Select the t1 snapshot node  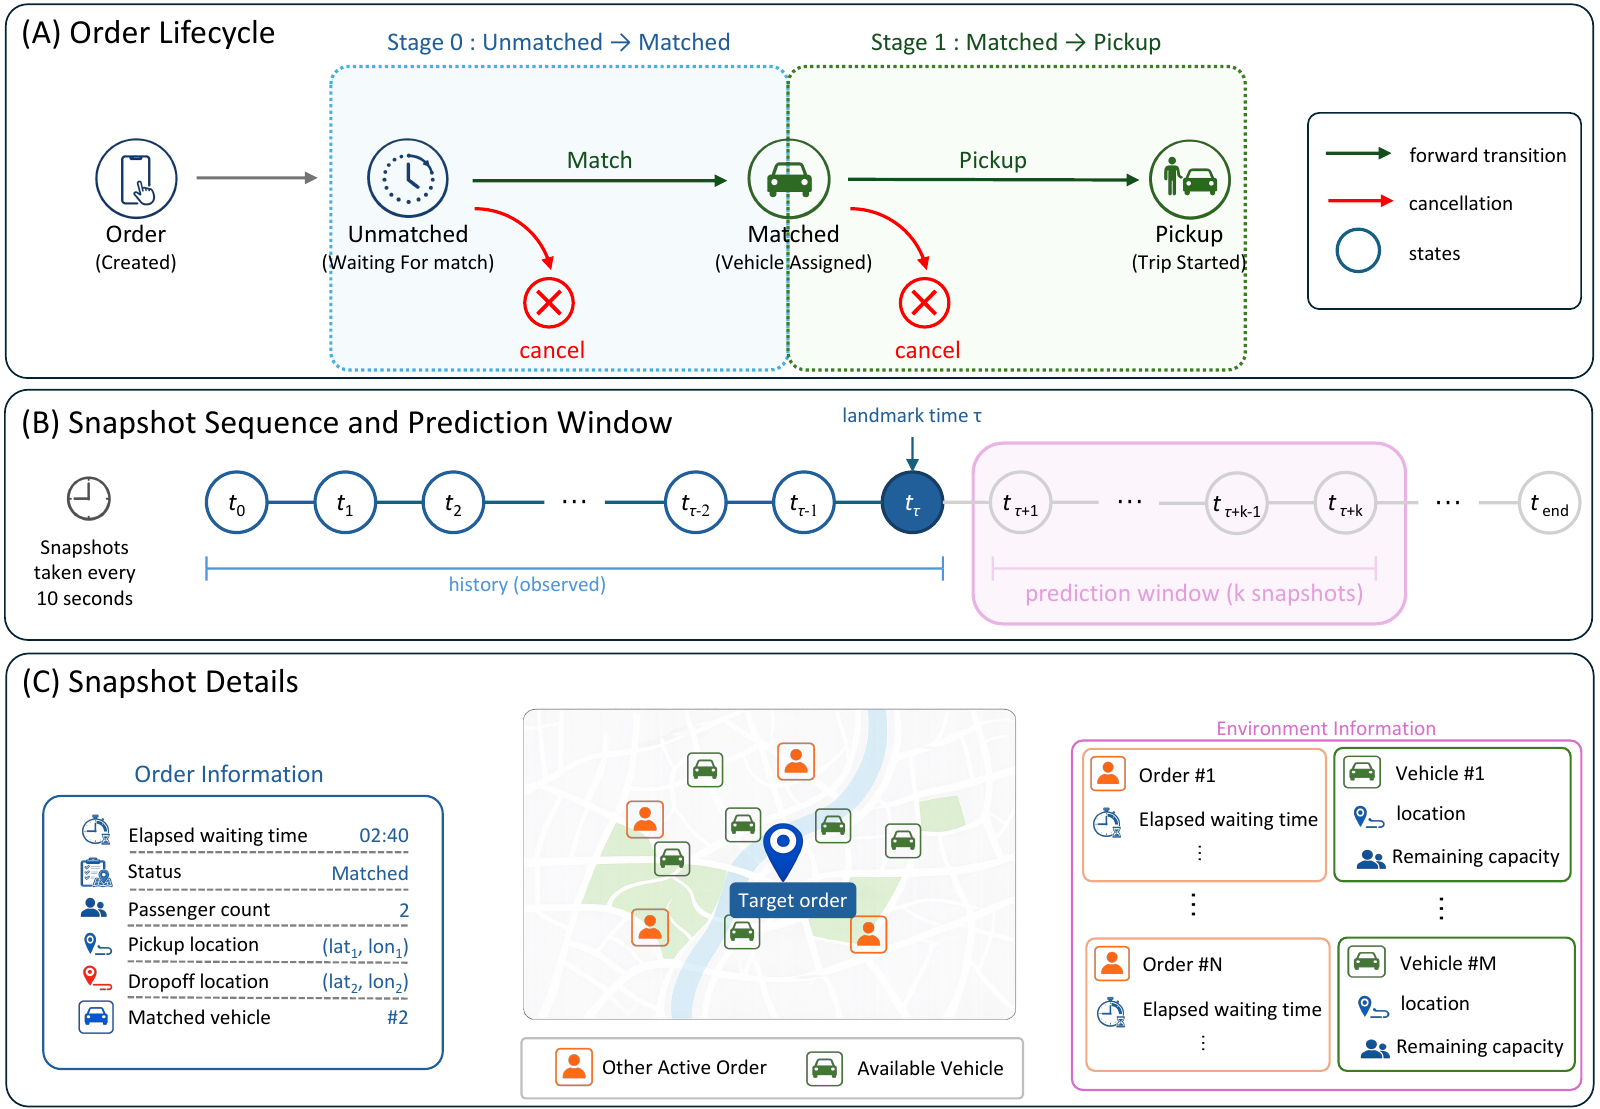[345, 503]
